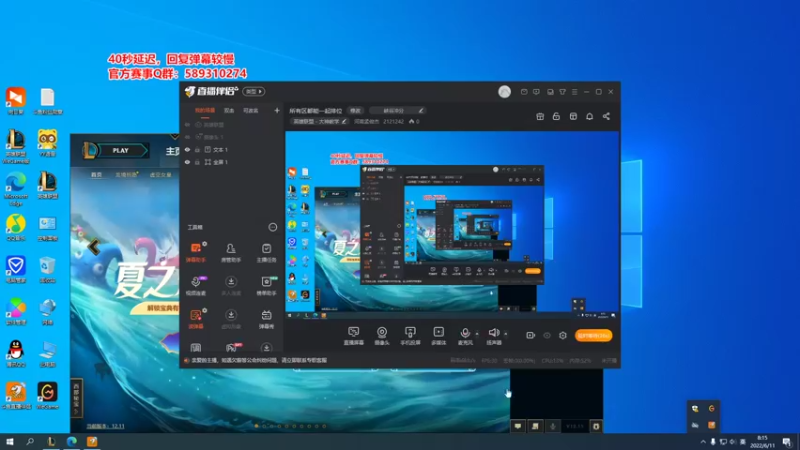Open Microsoft Edge desktop shortcut
800x450 pixels.
(16, 188)
